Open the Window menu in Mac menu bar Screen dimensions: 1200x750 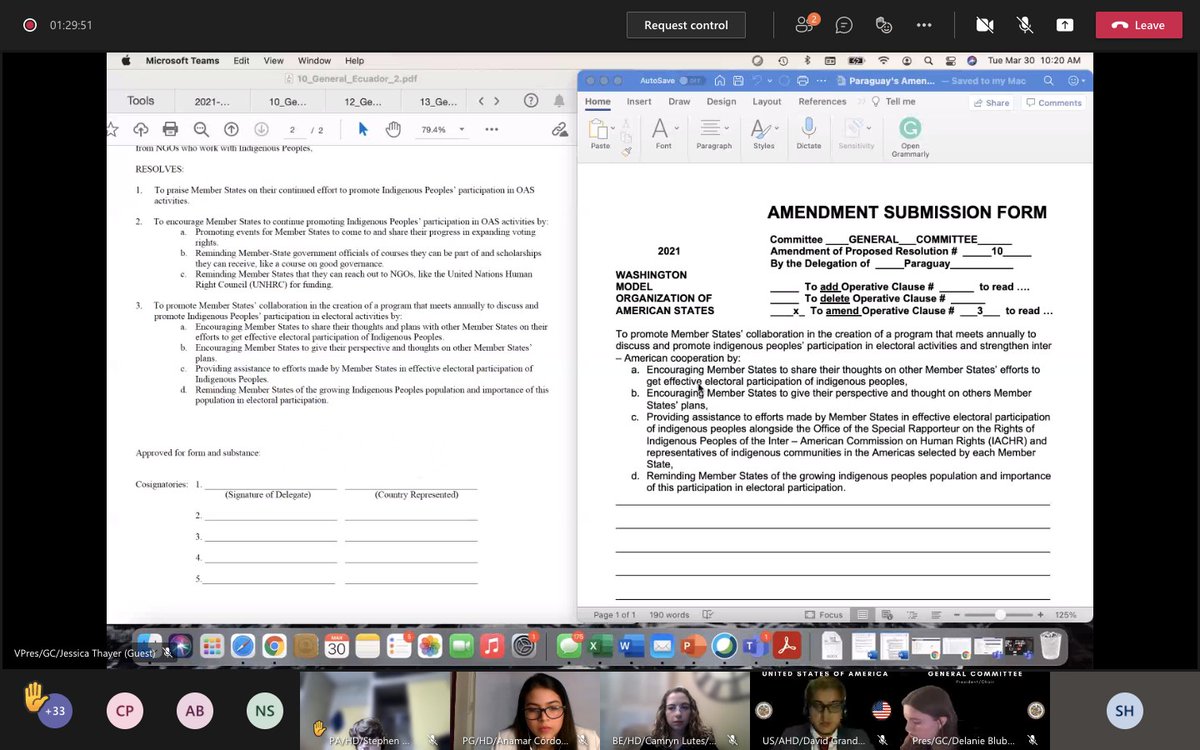(315, 61)
